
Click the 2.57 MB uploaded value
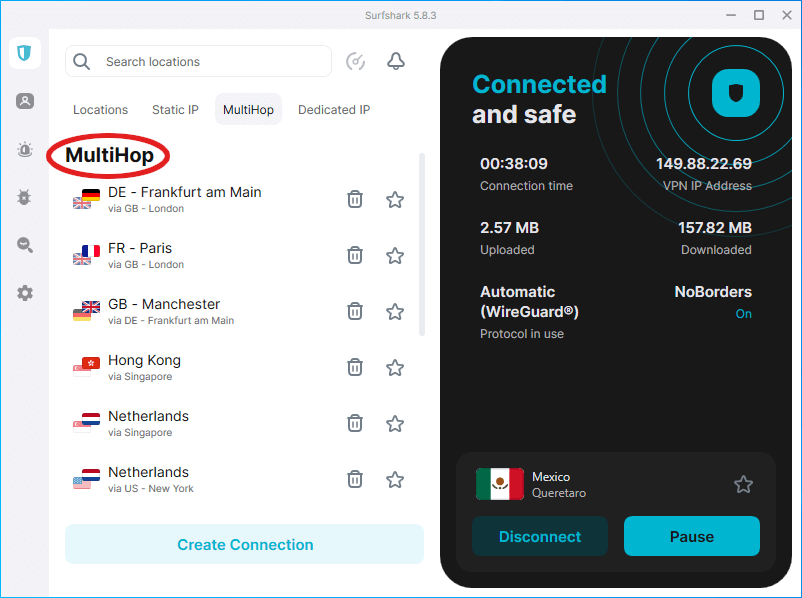pos(509,228)
